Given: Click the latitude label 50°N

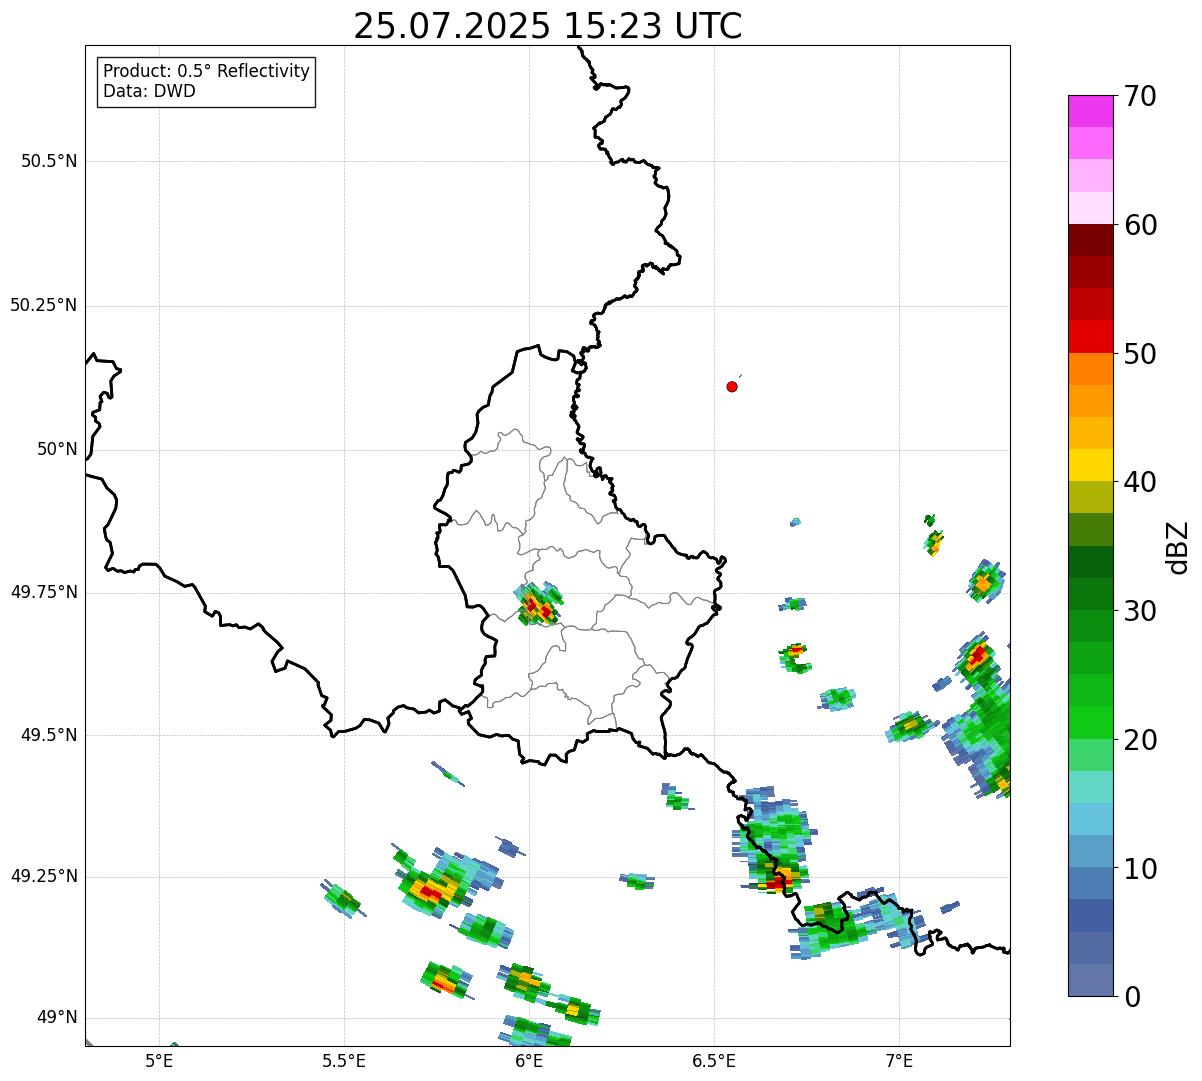Looking at the screenshot, I should click(x=57, y=449).
